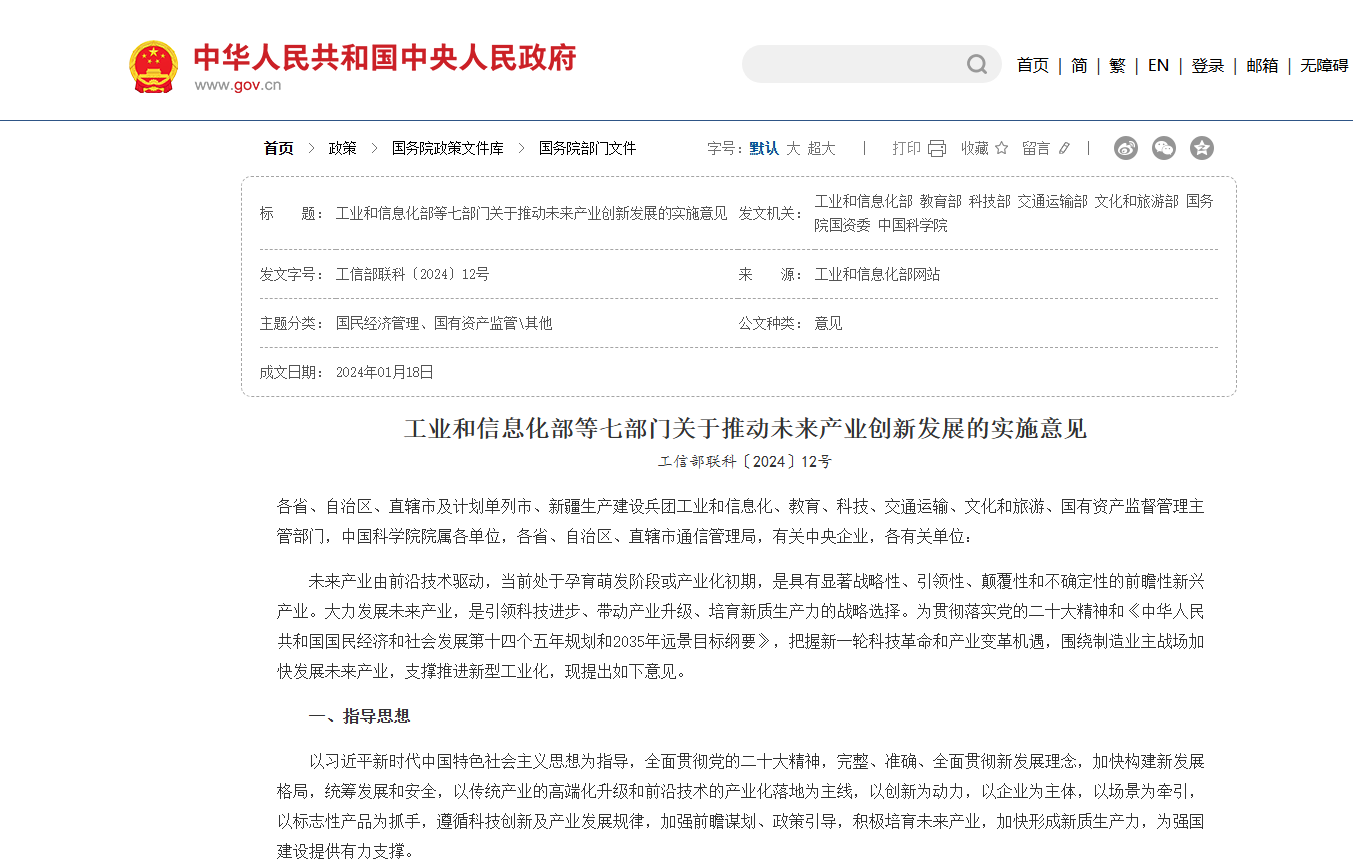
Task: Share the page via WeChat icon
Action: point(1164,148)
